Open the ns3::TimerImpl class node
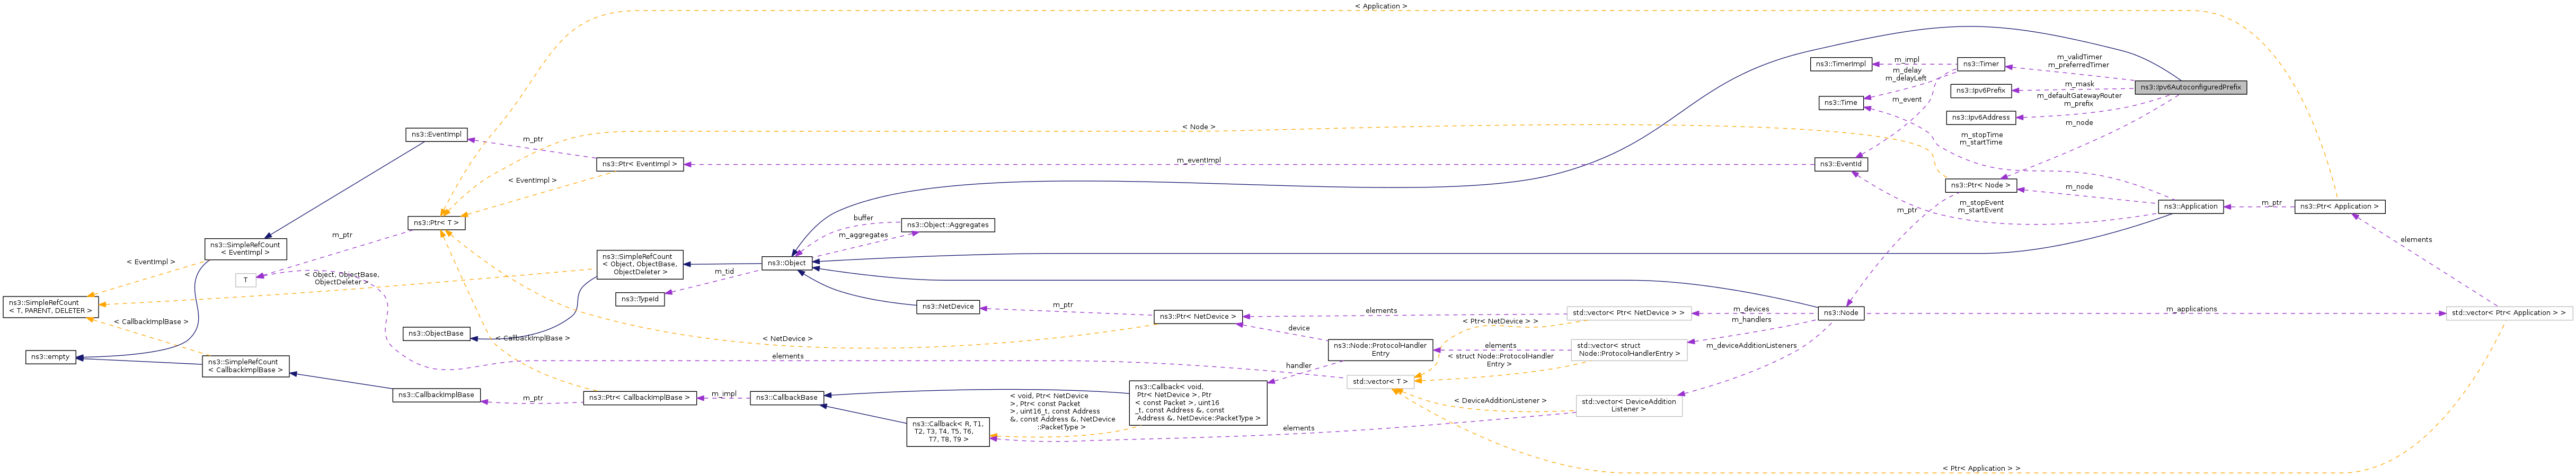 pos(1841,64)
